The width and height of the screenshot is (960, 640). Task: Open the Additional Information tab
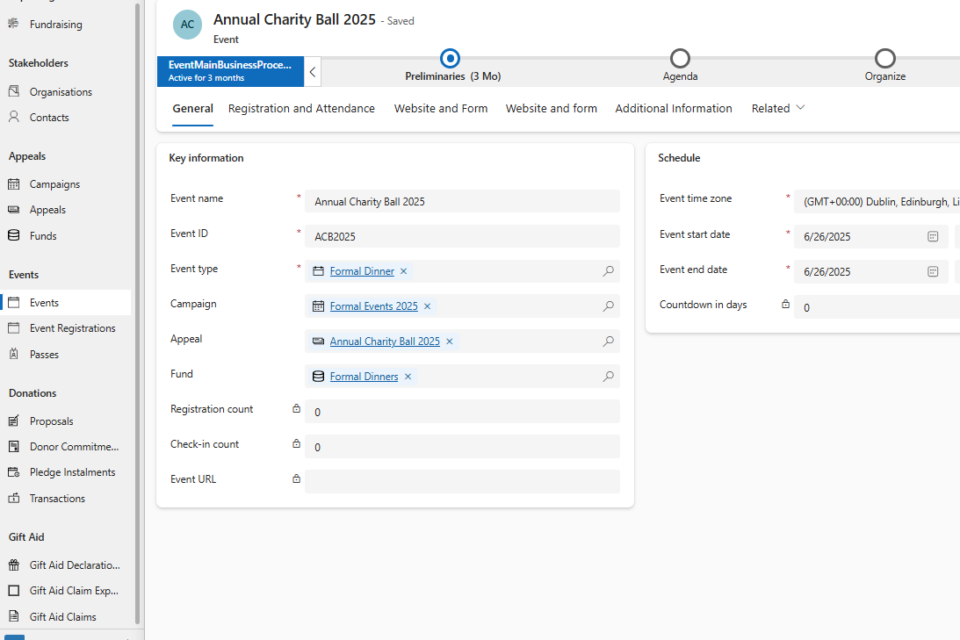(x=673, y=108)
